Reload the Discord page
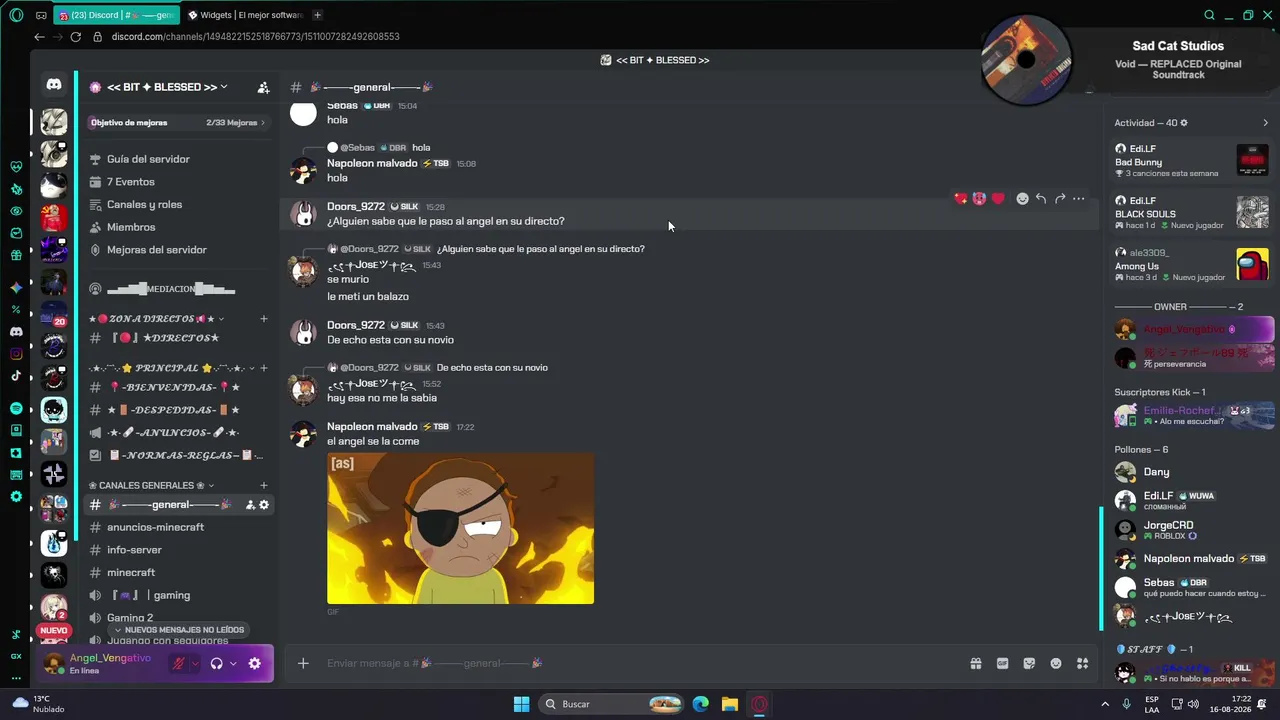 pos(75,37)
